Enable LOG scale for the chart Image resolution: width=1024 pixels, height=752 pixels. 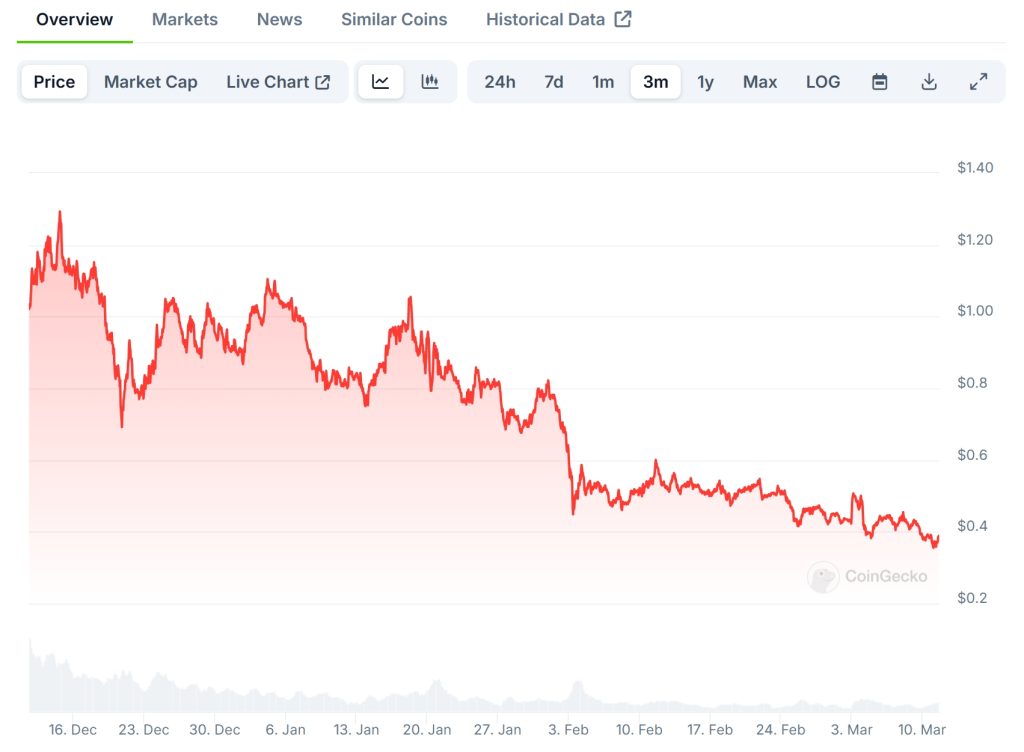[823, 82]
